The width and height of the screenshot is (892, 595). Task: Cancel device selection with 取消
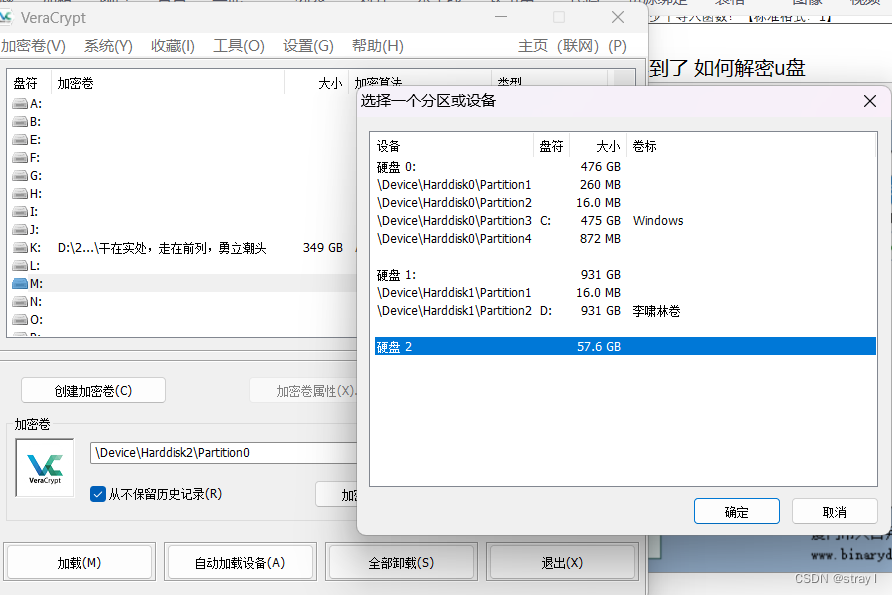835,511
